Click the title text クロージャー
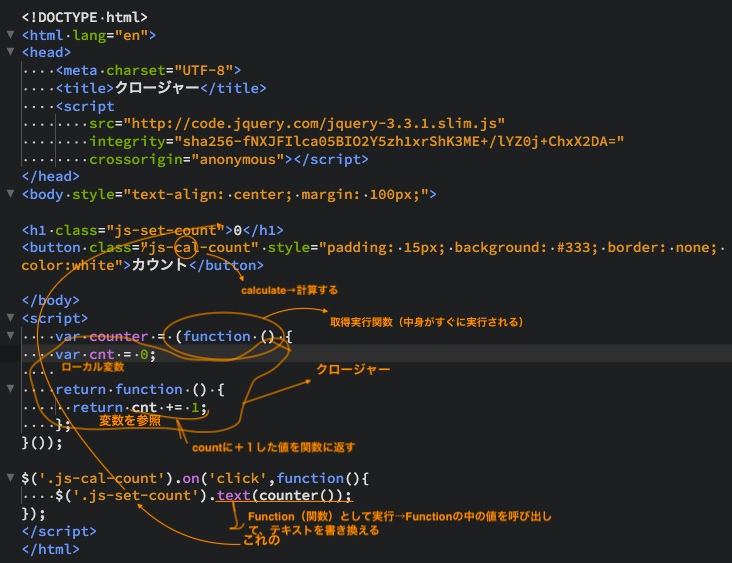The width and height of the screenshot is (732, 563). (157, 88)
